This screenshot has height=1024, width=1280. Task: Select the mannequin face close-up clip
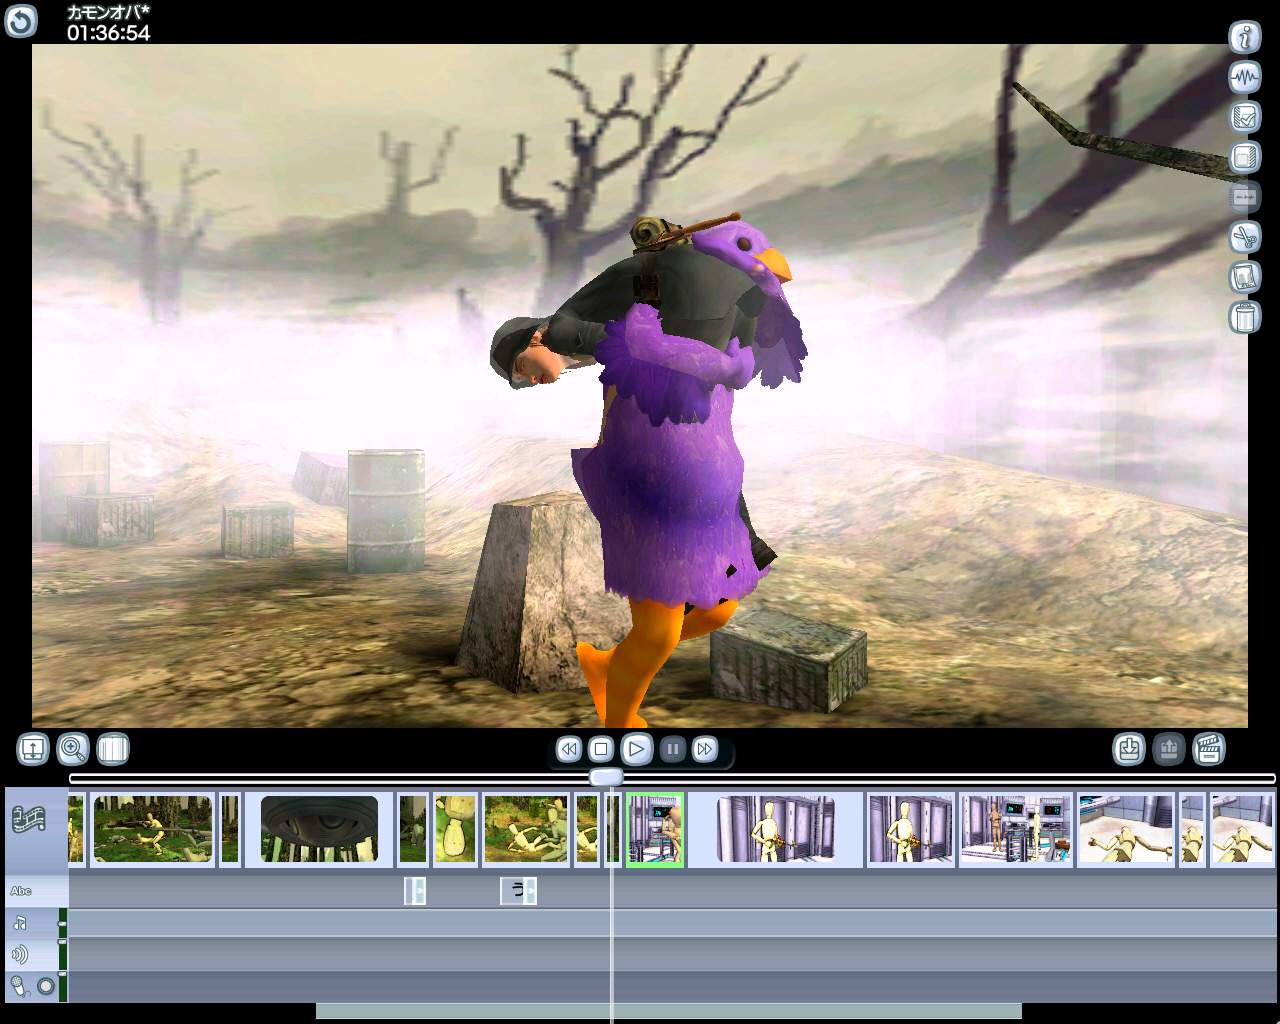pos(455,829)
